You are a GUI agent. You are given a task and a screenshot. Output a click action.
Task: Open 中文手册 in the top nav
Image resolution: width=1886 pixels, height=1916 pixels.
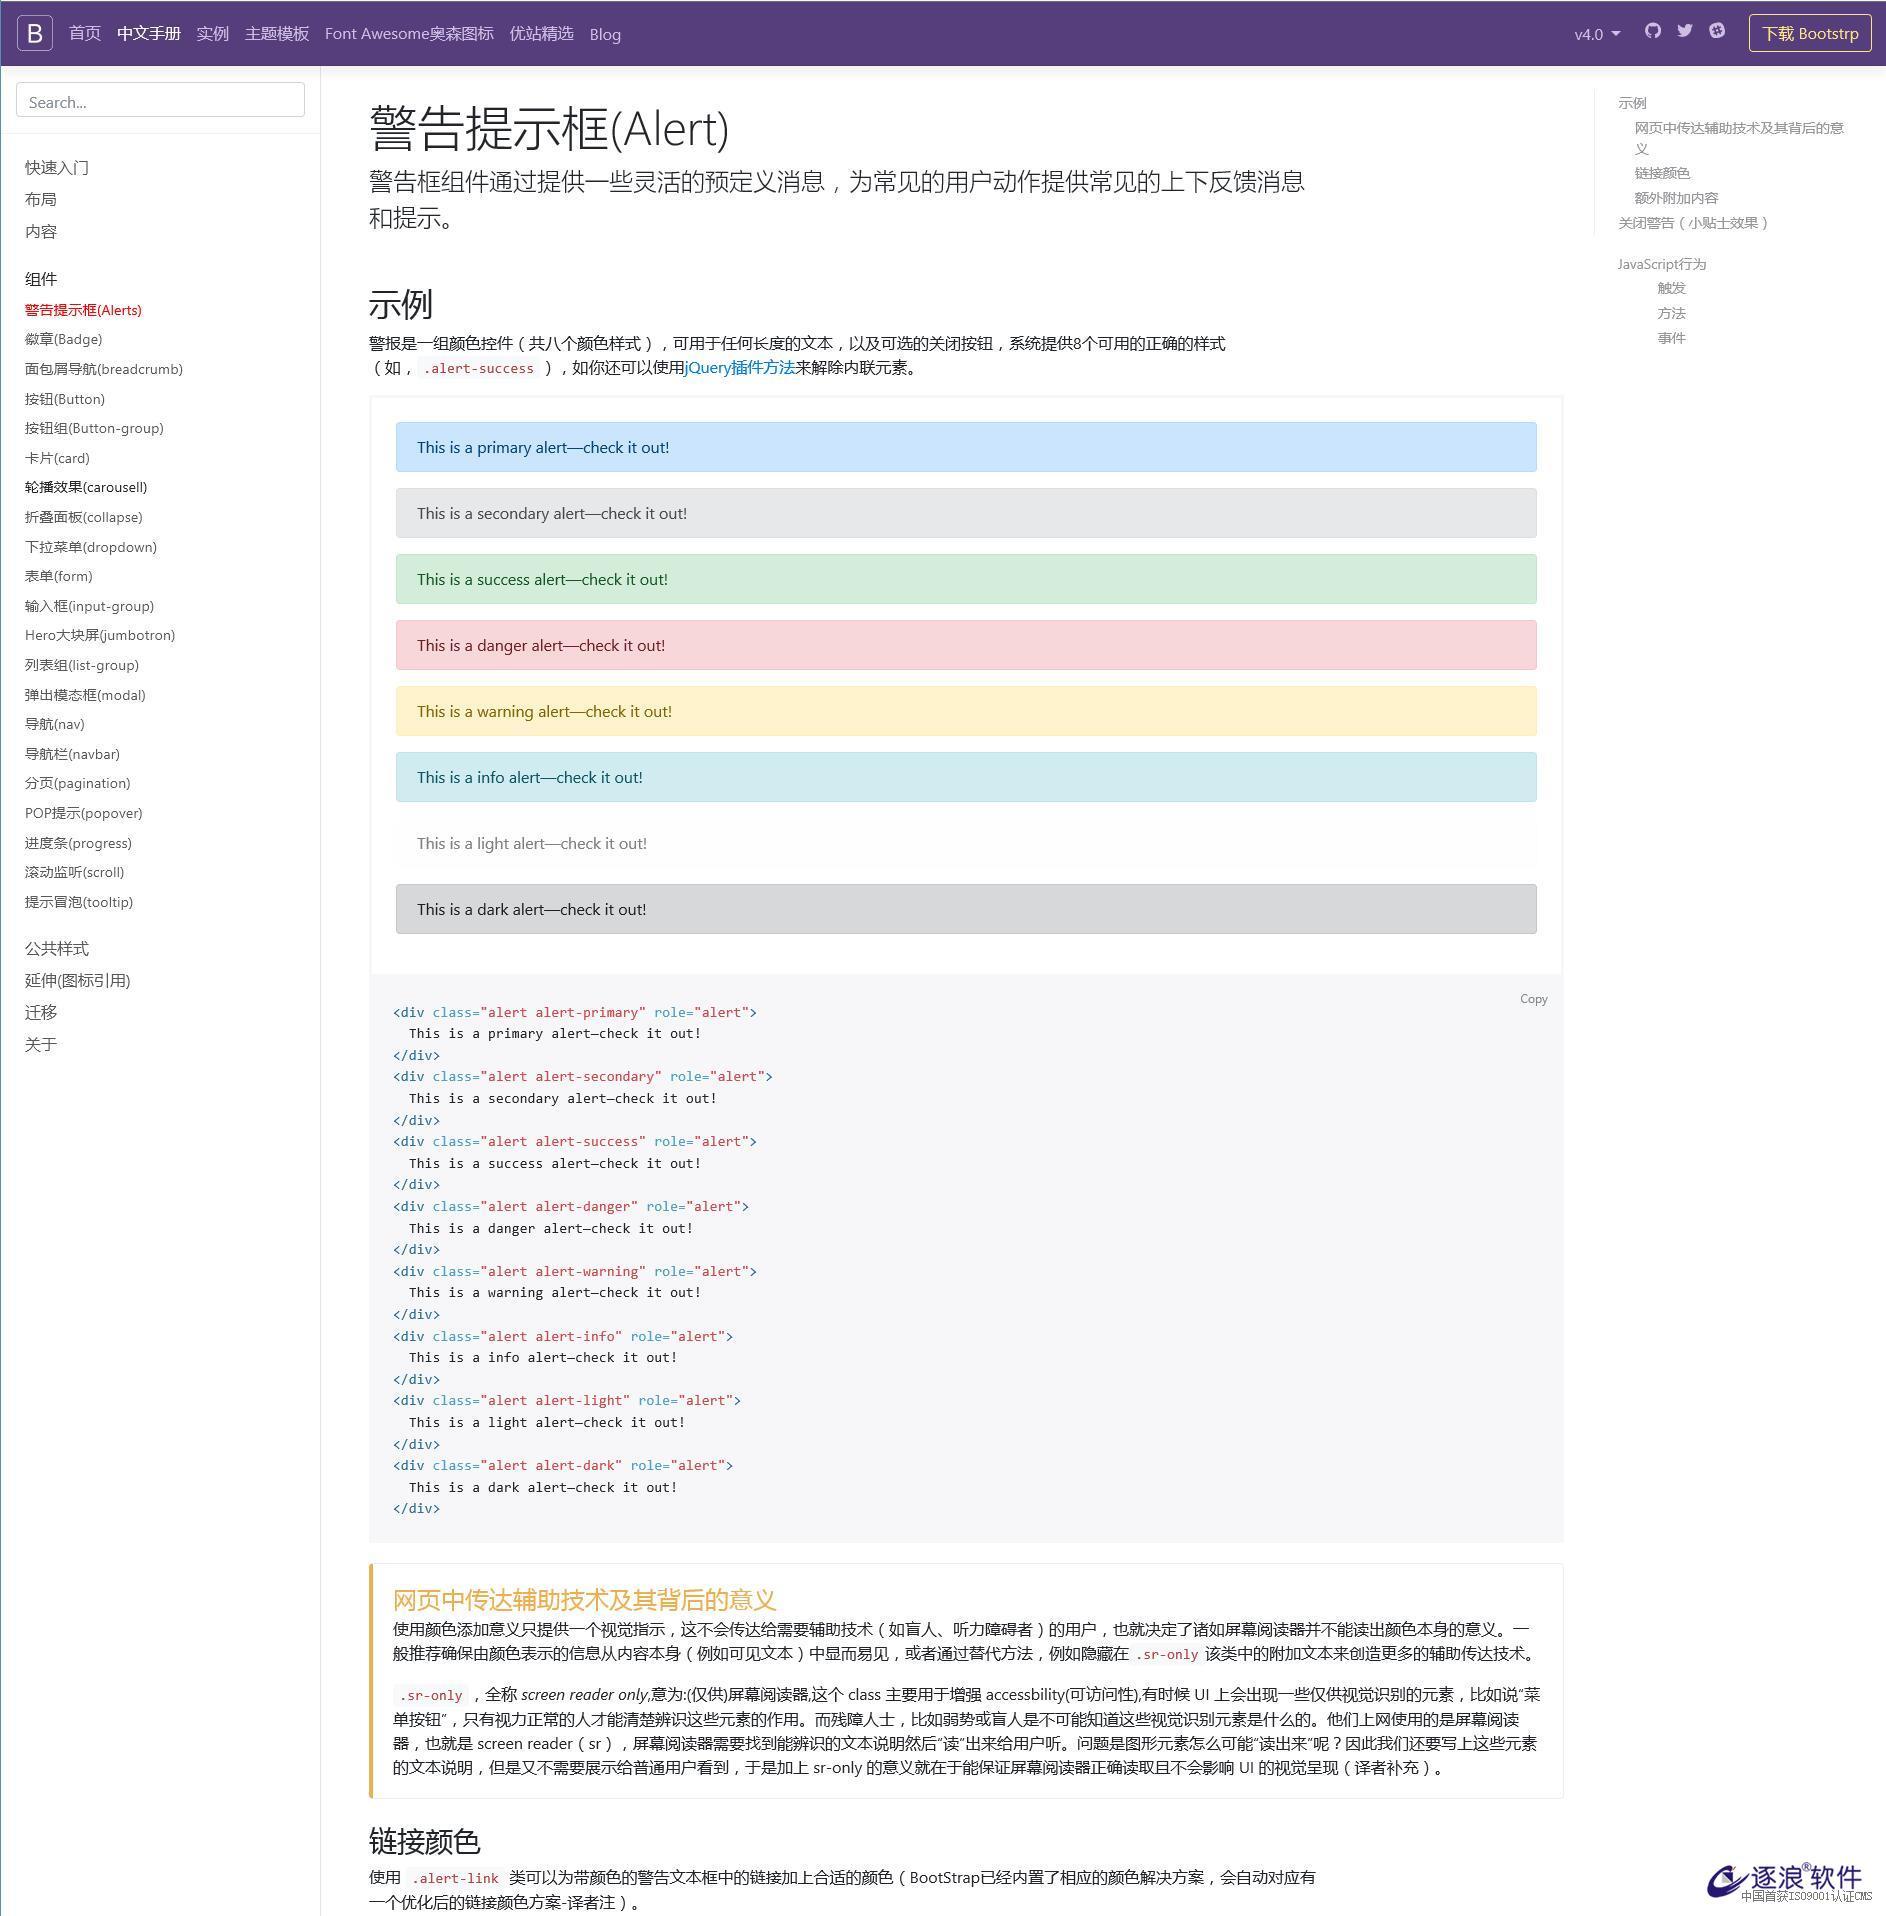(x=149, y=34)
